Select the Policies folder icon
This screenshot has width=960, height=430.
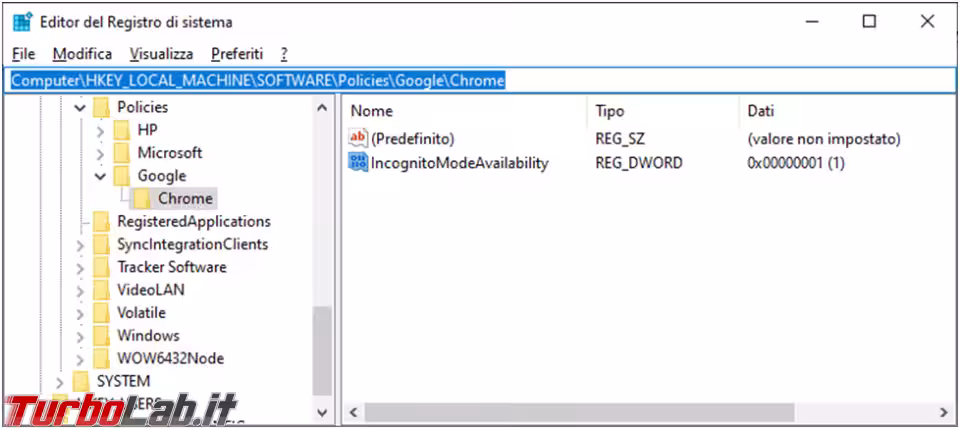[101, 107]
